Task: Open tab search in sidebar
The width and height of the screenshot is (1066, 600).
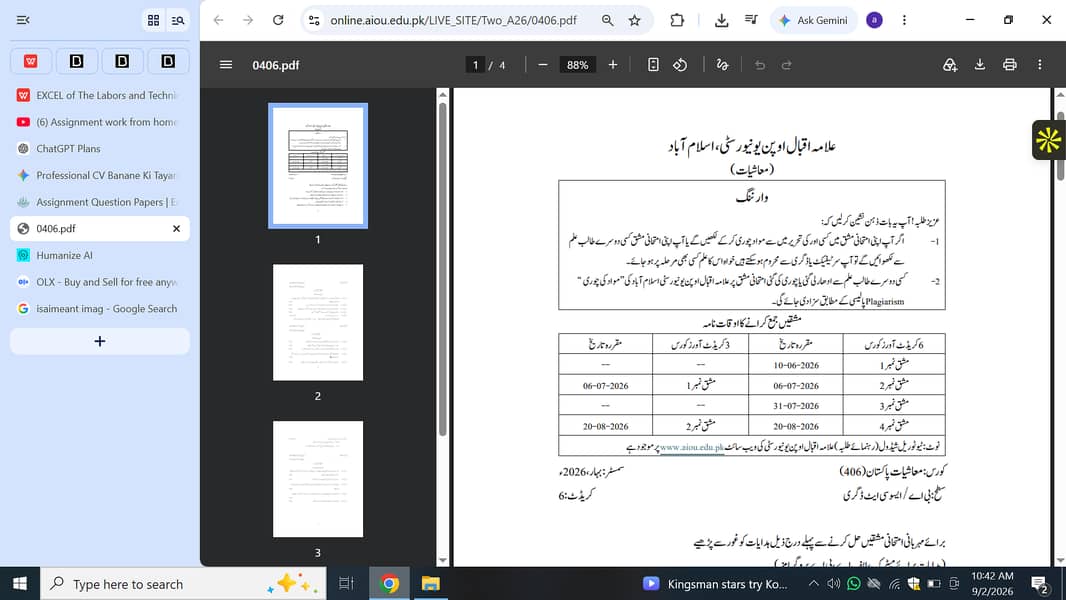Action: (178, 20)
